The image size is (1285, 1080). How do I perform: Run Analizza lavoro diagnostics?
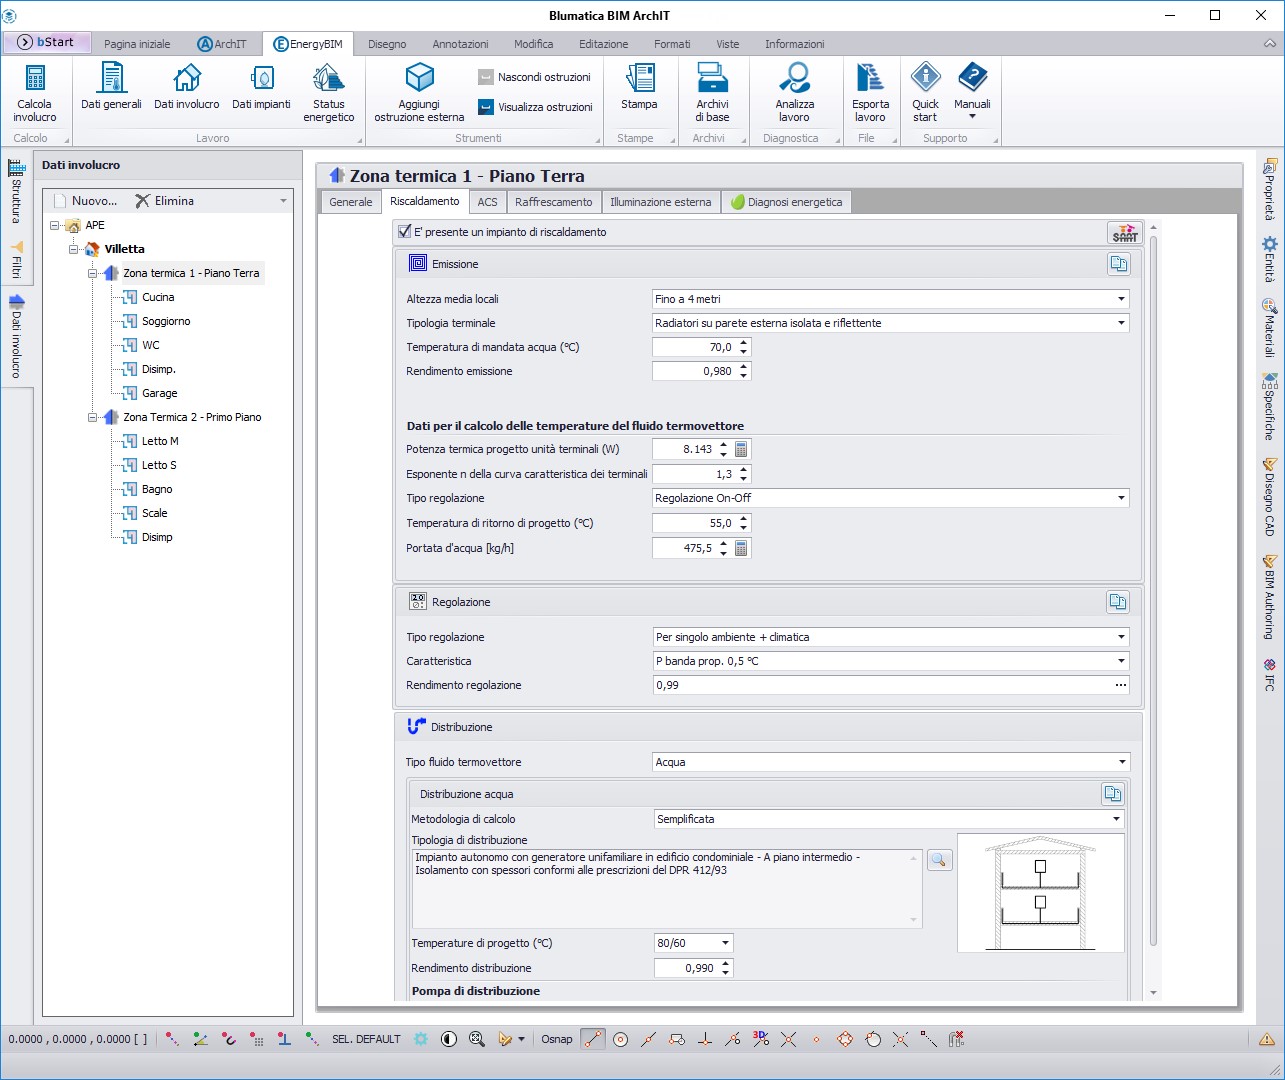794,80
